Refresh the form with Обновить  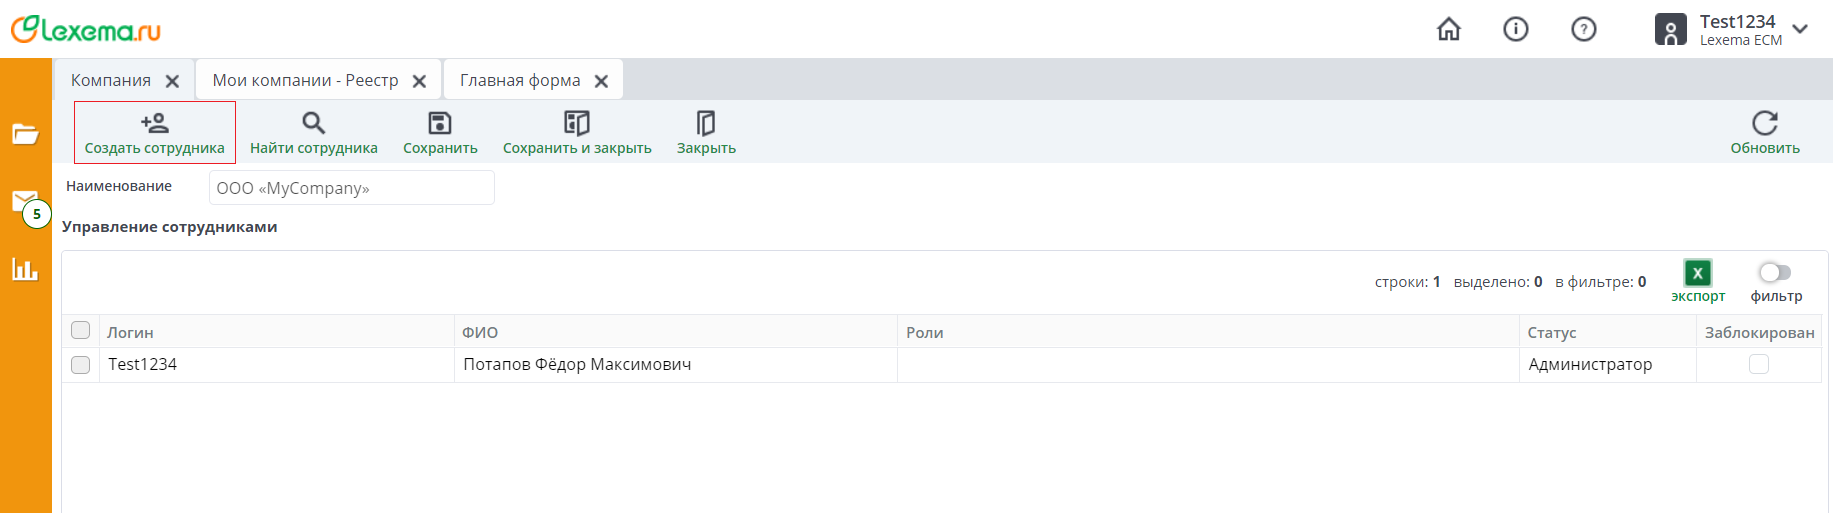tap(1765, 123)
